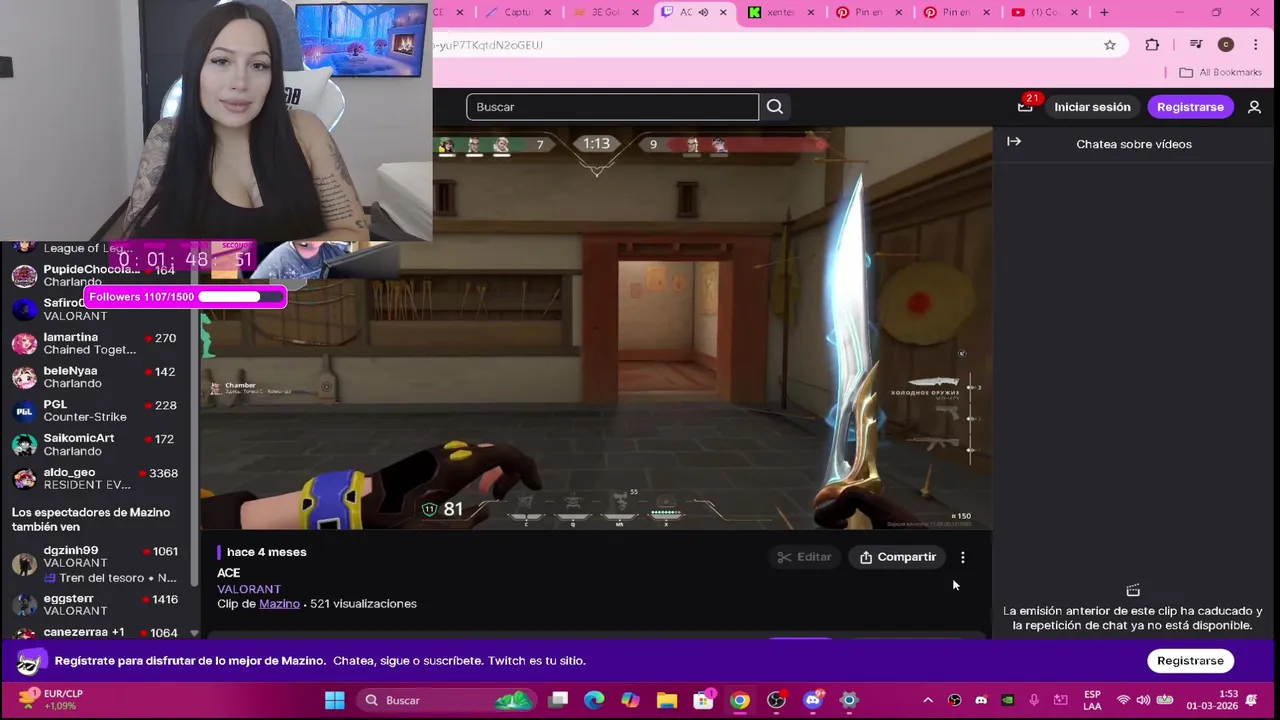Open volume control in system tray
Image resolution: width=1280 pixels, height=720 pixels.
tap(1143, 700)
